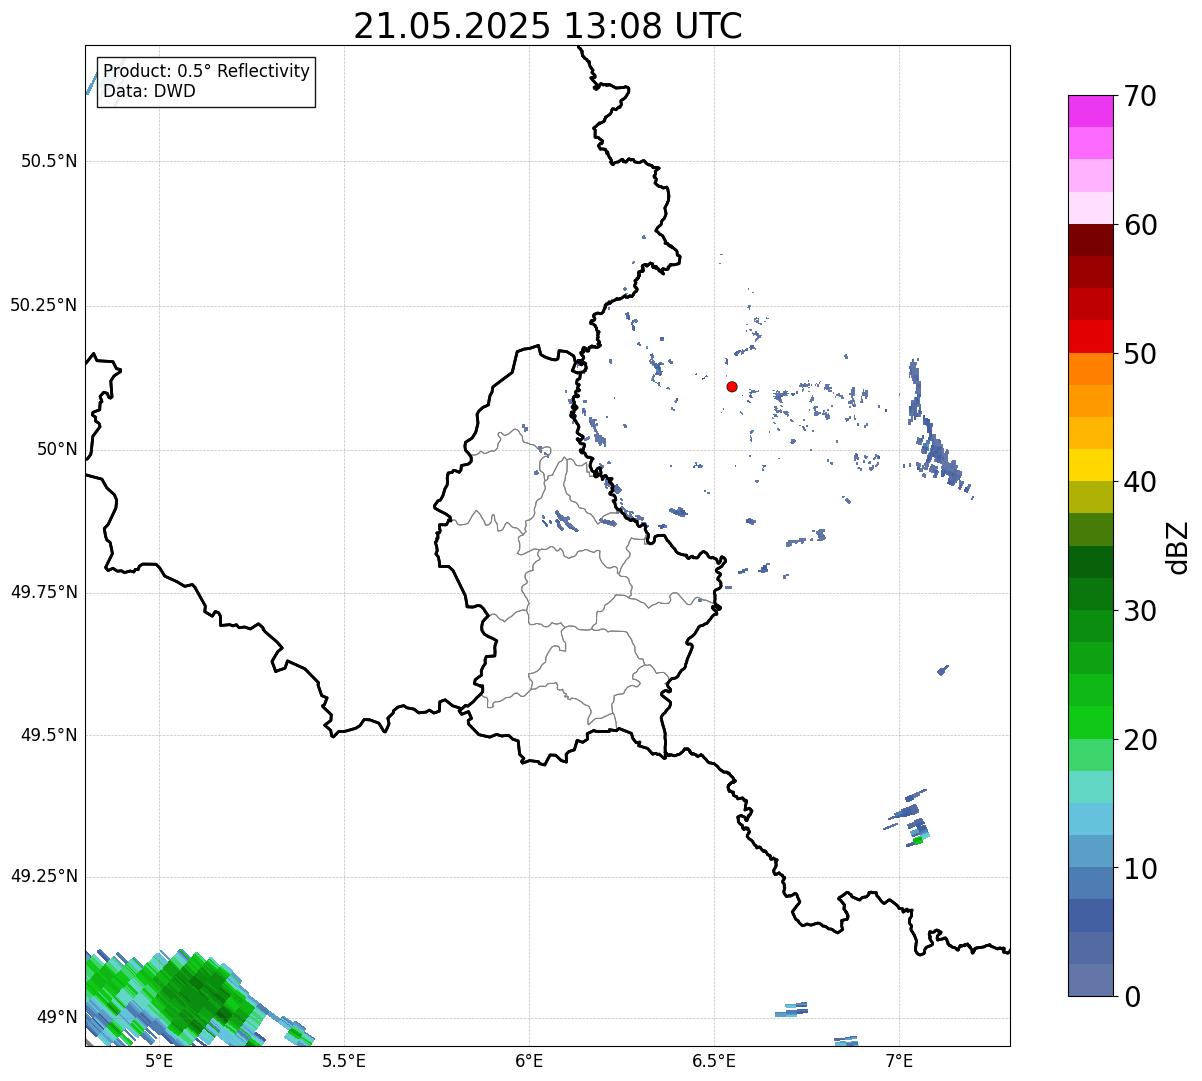Click the 5.5°E longitude label

[x=344, y=1060]
